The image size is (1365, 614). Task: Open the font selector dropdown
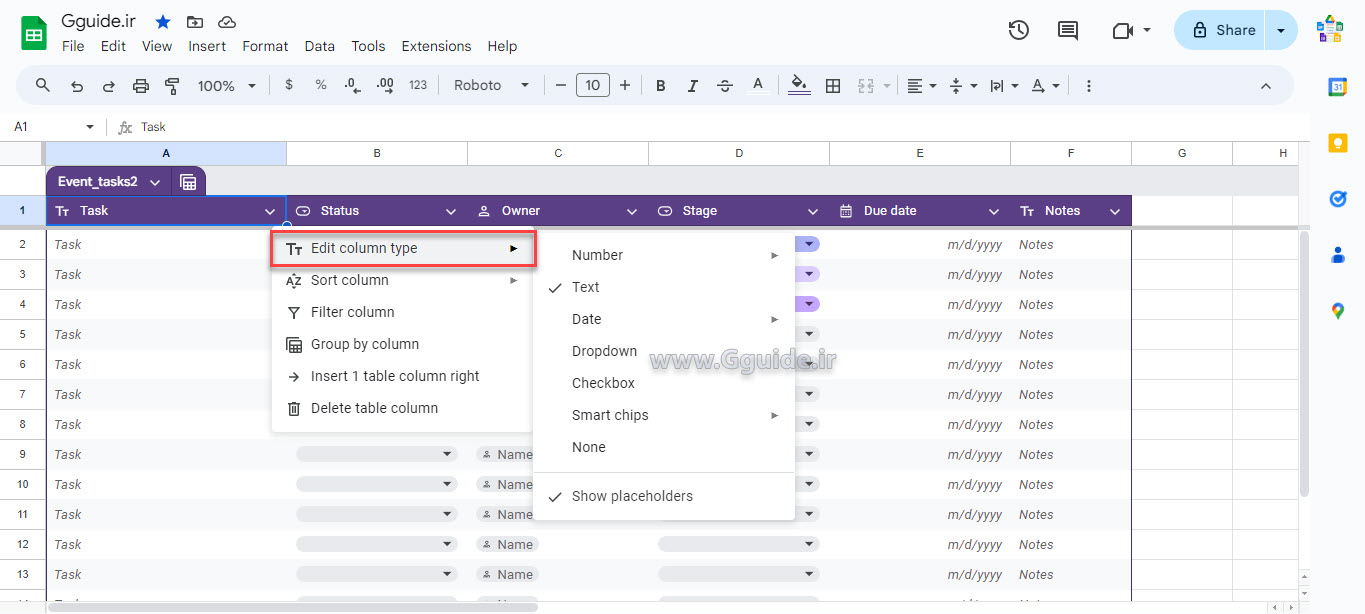pyautogui.click(x=490, y=85)
